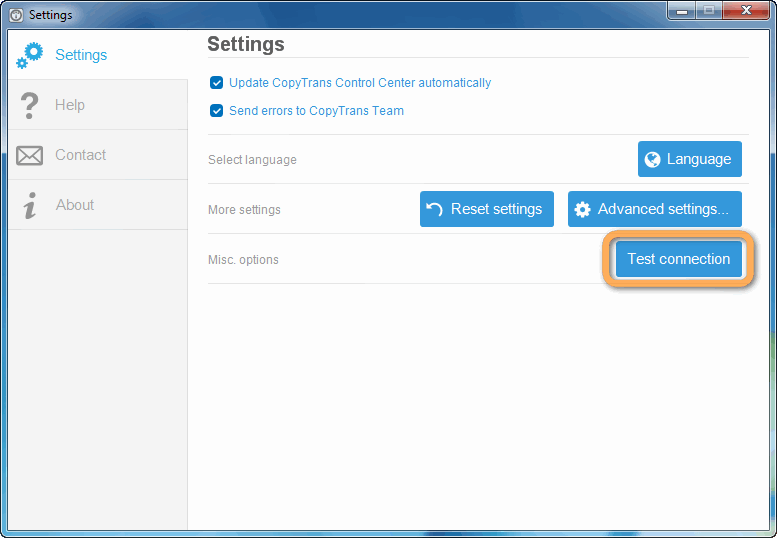Open the Settings tab label

pos(81,54)
